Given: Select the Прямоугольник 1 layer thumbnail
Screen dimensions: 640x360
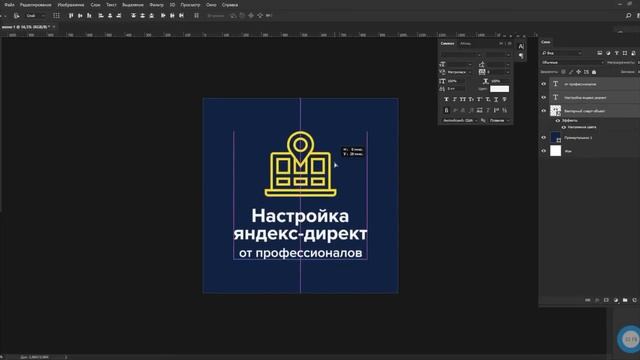Looking at the screenshot, I should [x=556, y=138].
